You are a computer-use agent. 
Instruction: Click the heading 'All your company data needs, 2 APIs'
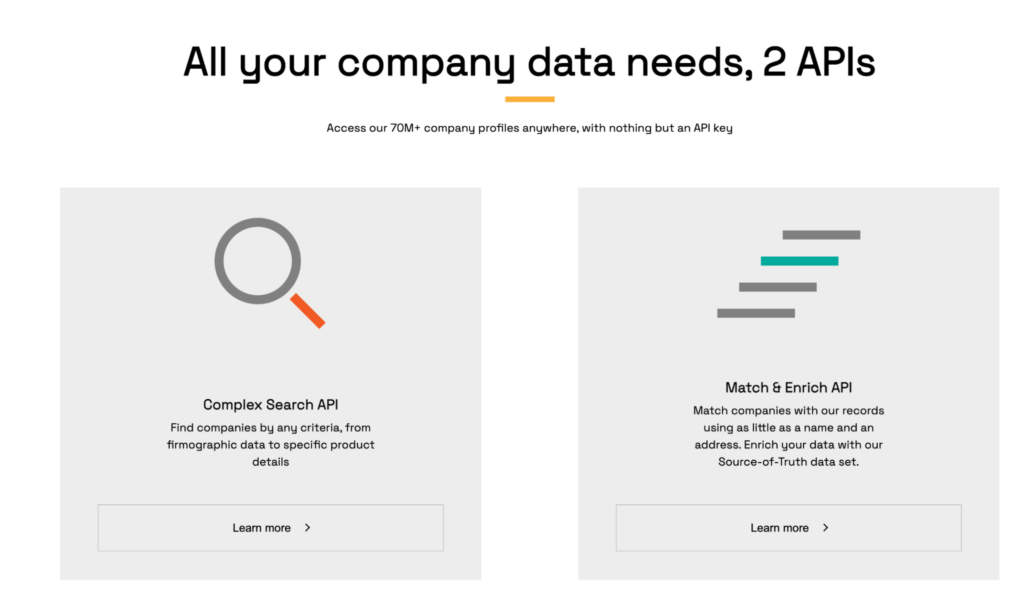point(528,62)
